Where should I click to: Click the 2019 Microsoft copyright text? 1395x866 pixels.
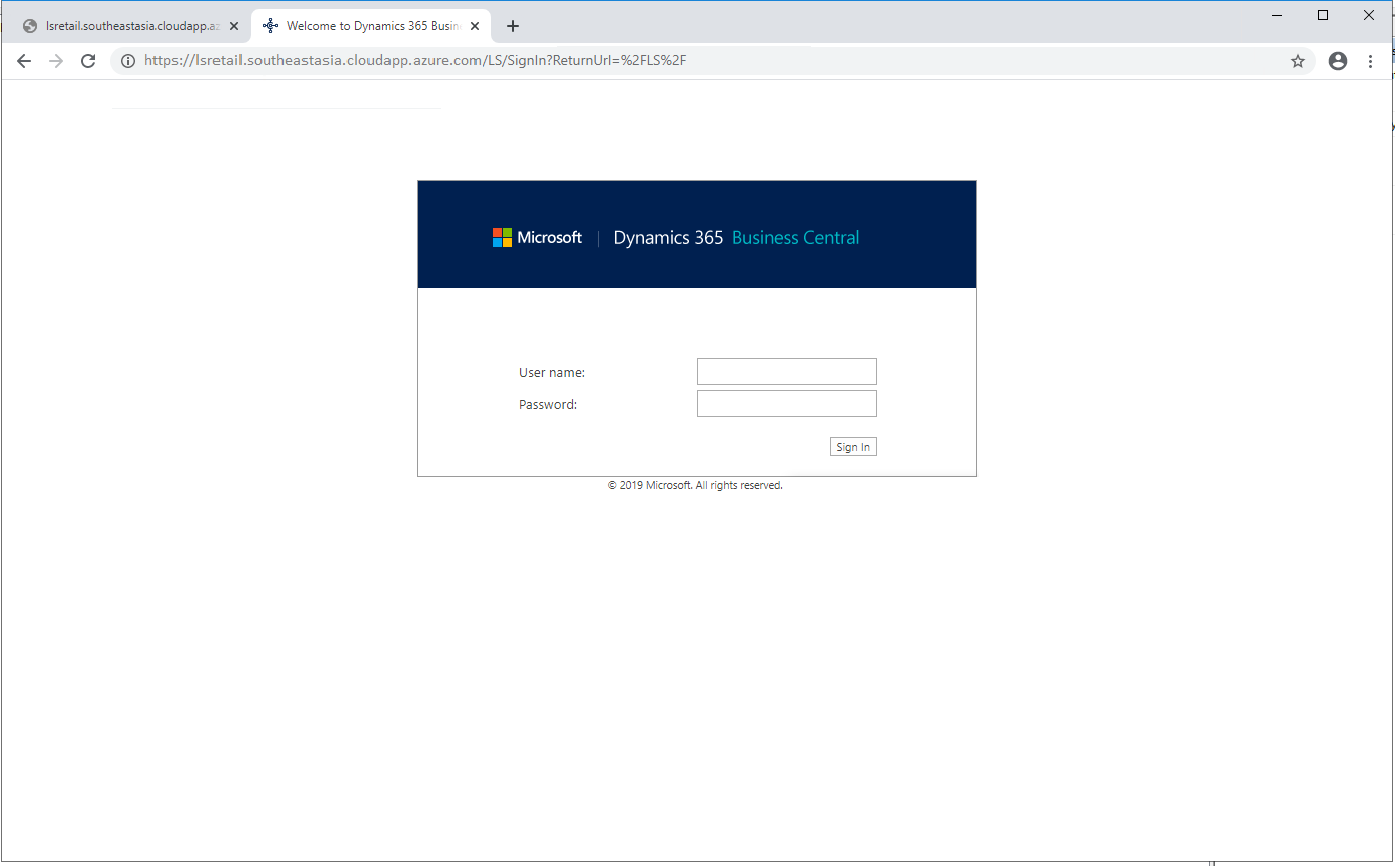pos(695,485)
